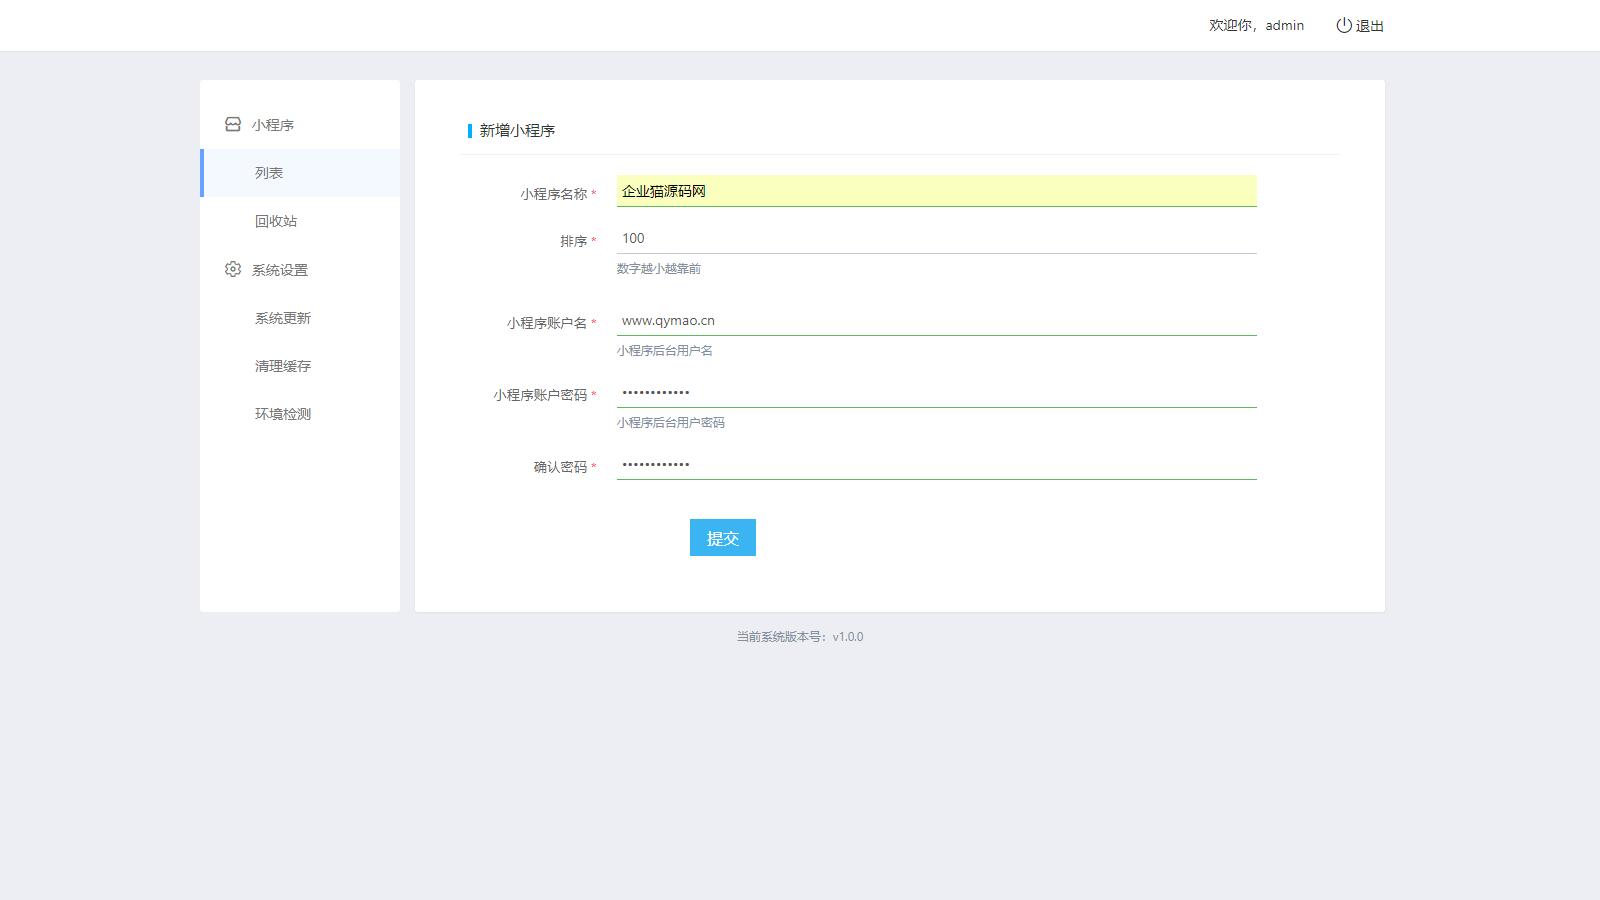The height and width of the screenshot is (900, 1600).
Task: Click the admin username in header
Action: pyautogui.click(x=1284, y=25)
